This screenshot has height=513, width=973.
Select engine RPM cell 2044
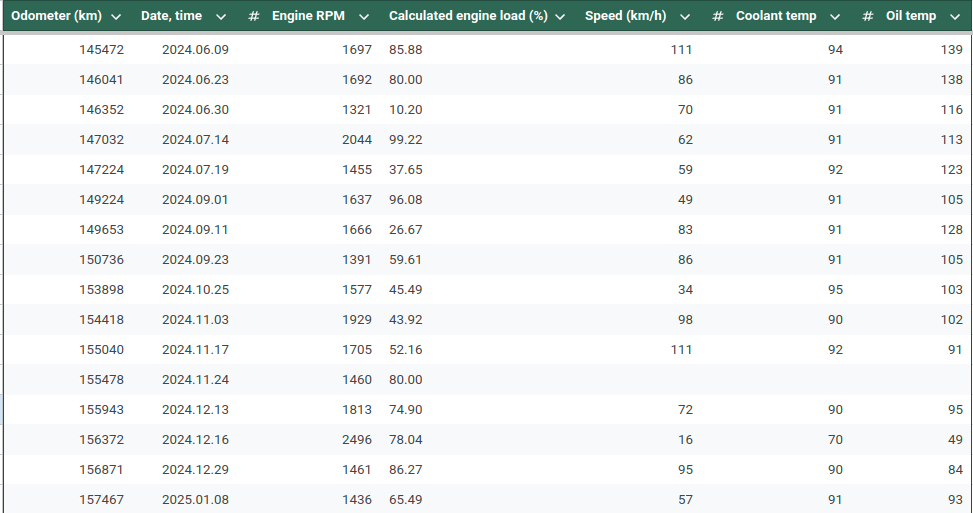(x=357, y=140)
